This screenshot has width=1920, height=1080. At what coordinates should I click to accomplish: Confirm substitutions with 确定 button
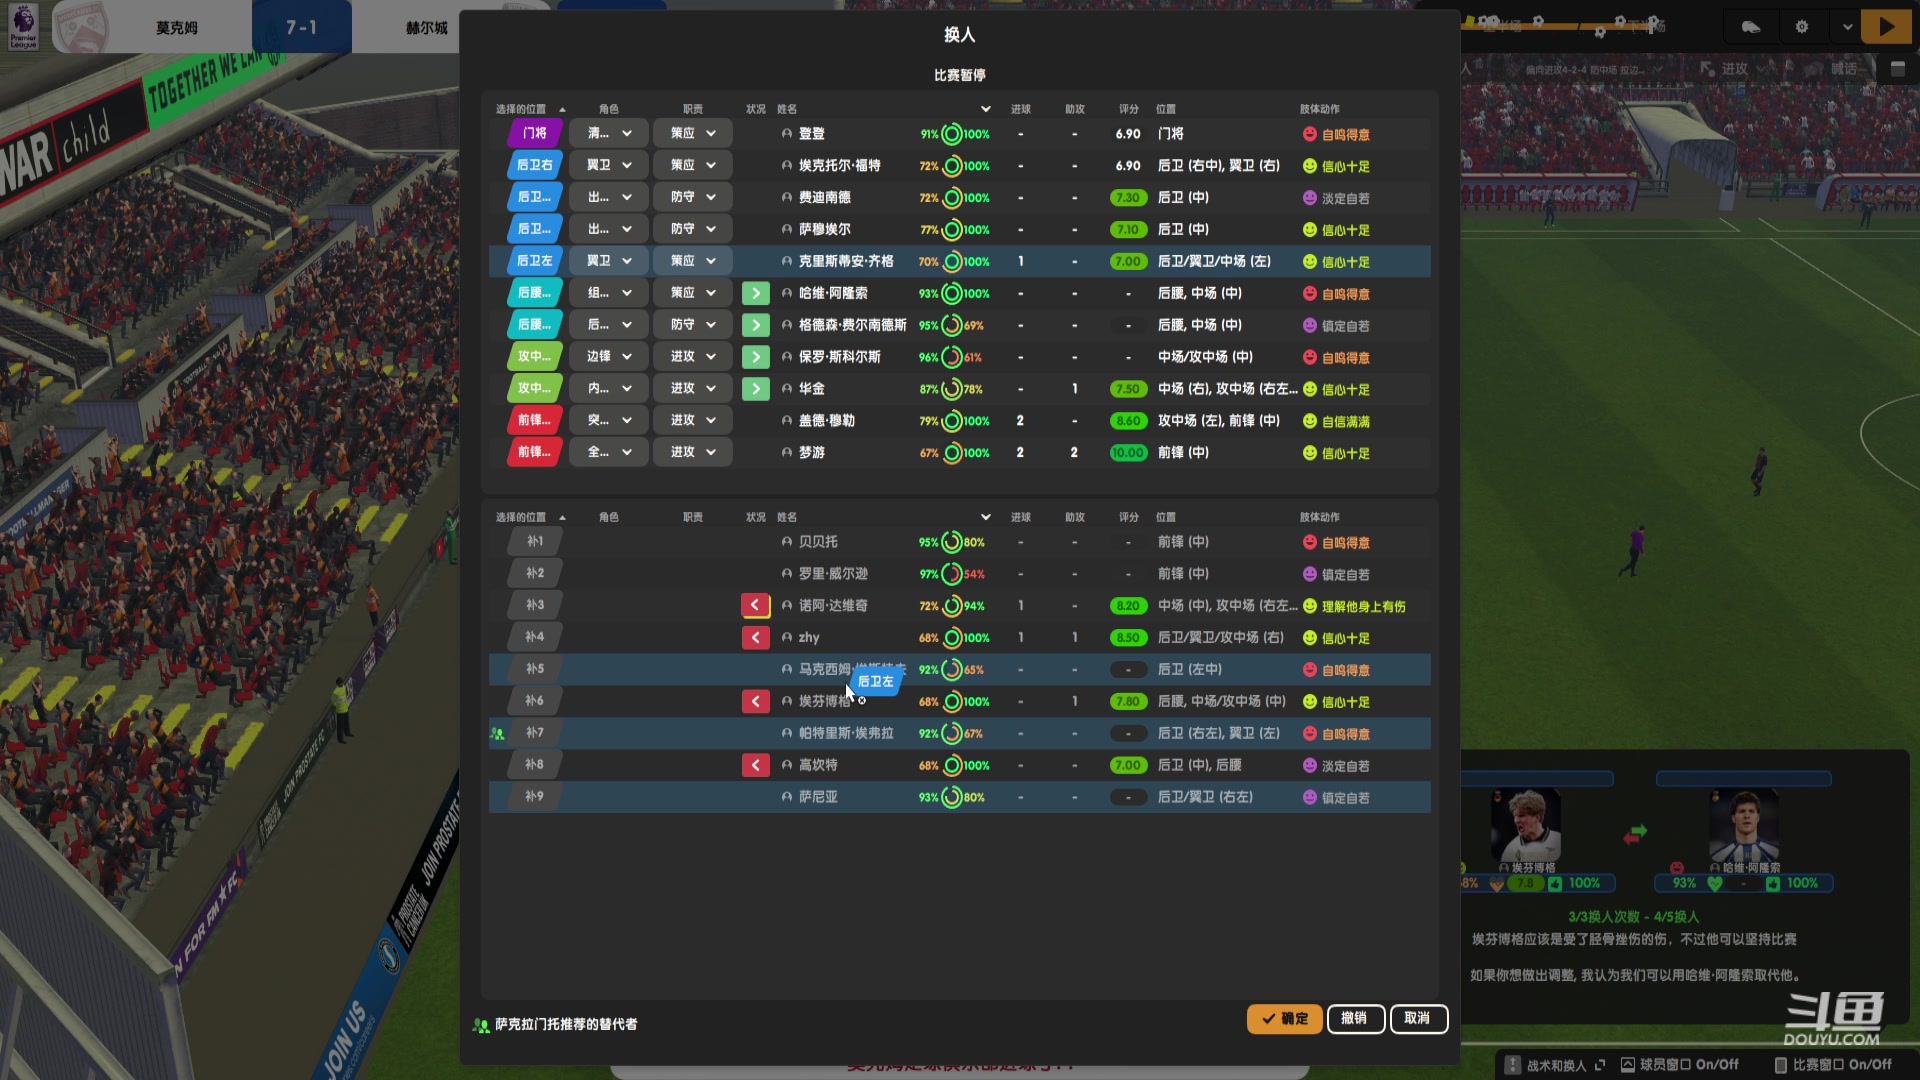pos(1284,1018)
